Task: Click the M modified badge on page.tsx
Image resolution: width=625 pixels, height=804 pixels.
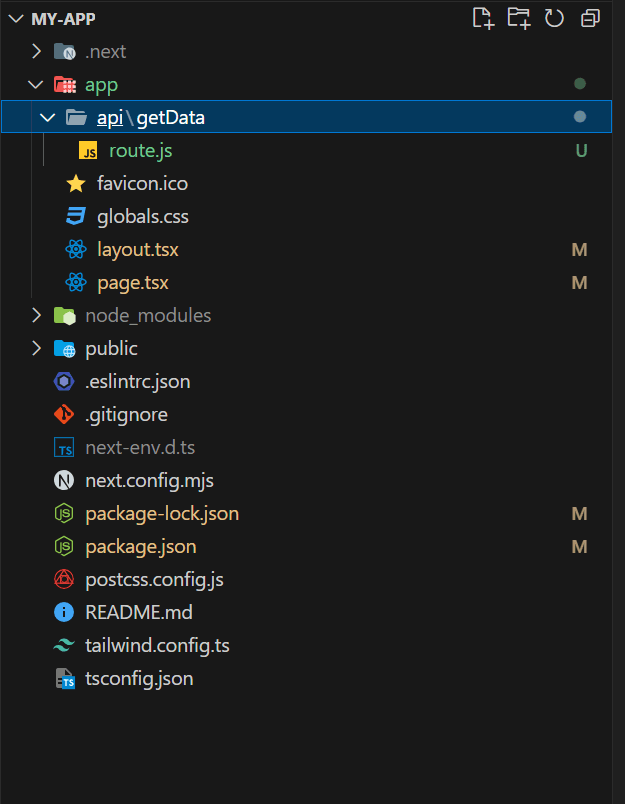Action: (x=579, y=283)
